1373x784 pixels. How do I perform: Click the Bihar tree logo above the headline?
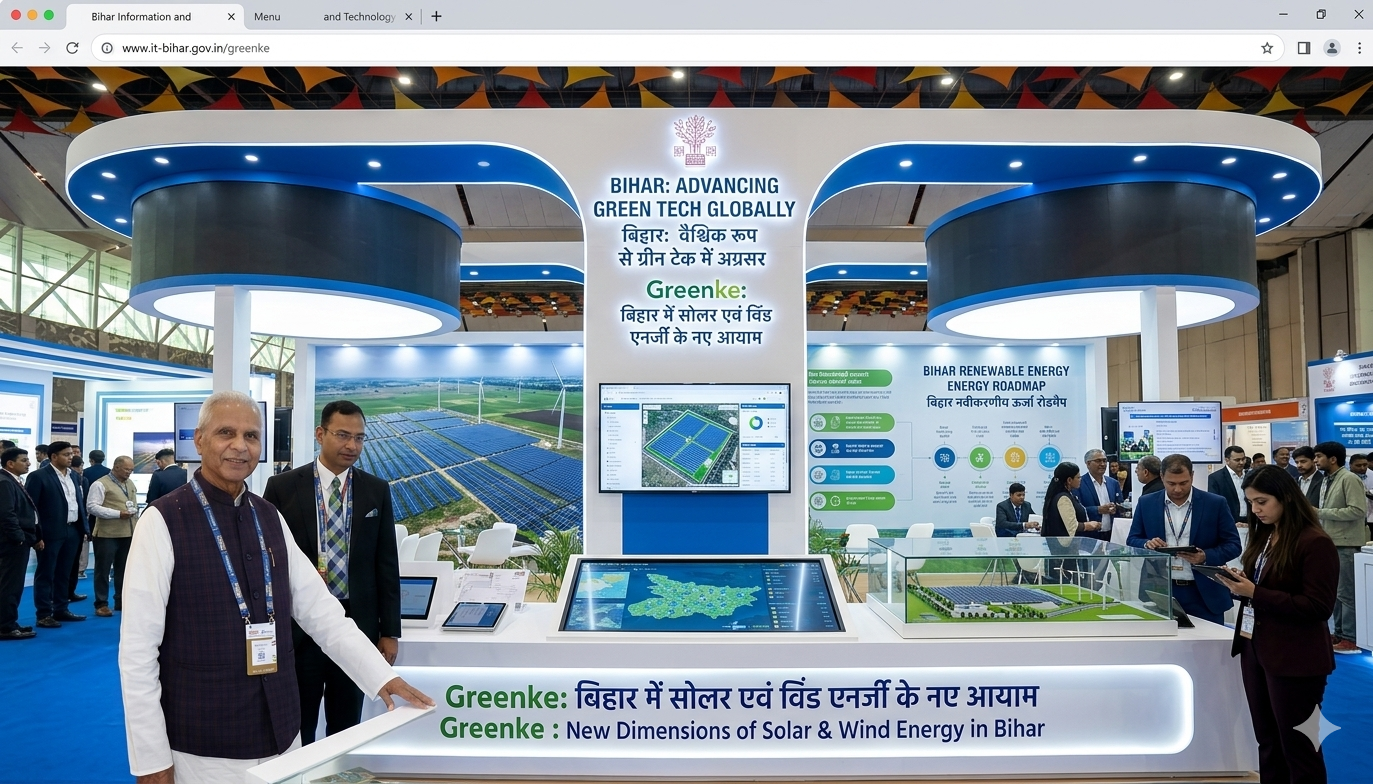click(694, 140)
